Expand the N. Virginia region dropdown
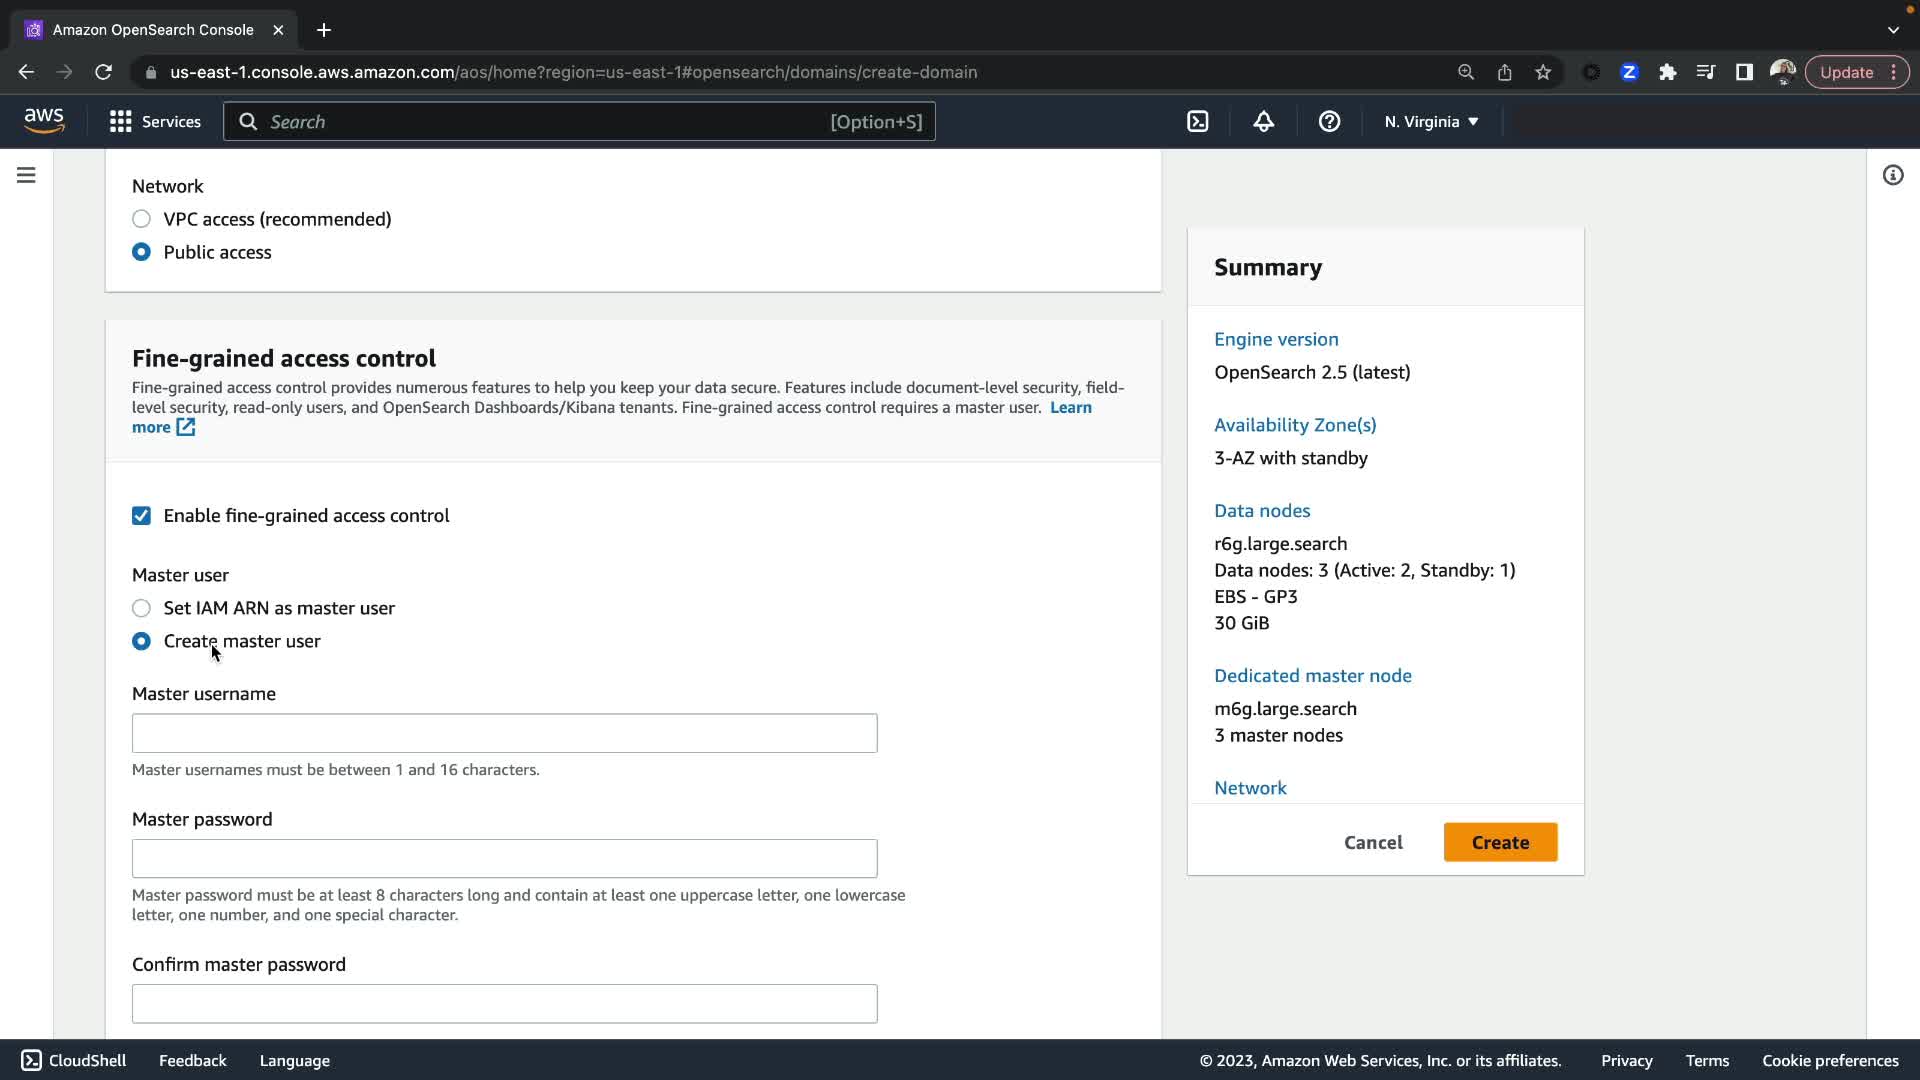The image size is (1920, 1080). click(1431, 122)
